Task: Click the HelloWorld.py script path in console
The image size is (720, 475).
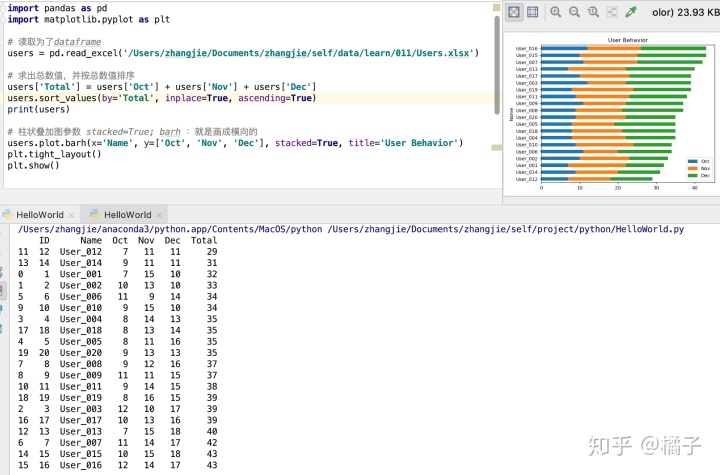Action: pyautogui.click(x=506, y=229)
